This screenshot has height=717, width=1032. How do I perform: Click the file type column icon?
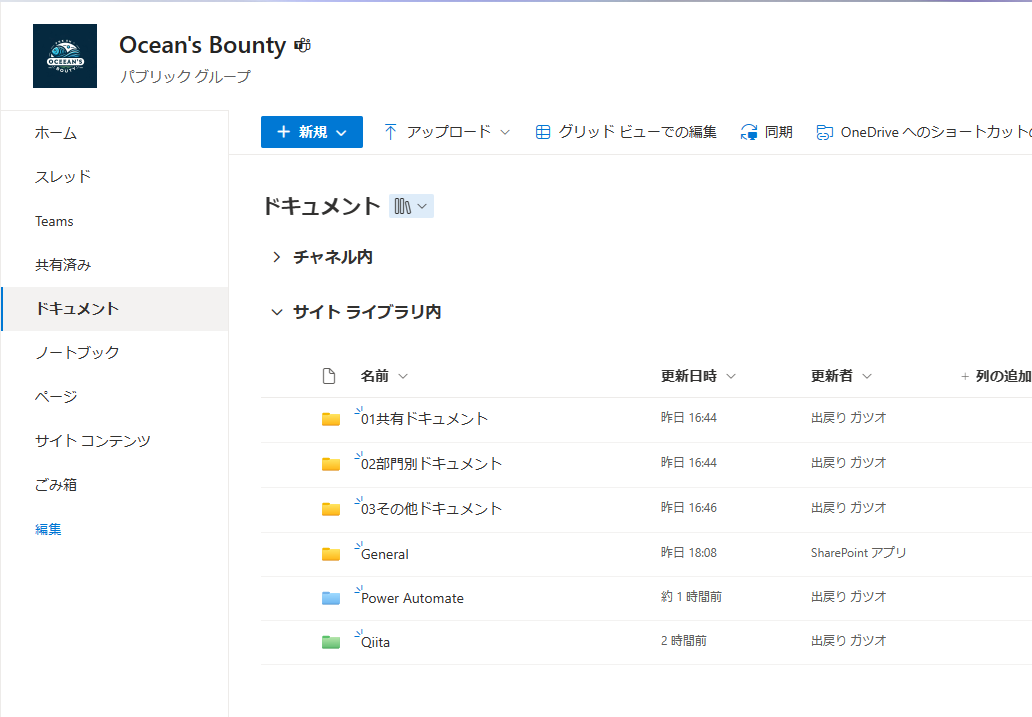click(329, 376)
